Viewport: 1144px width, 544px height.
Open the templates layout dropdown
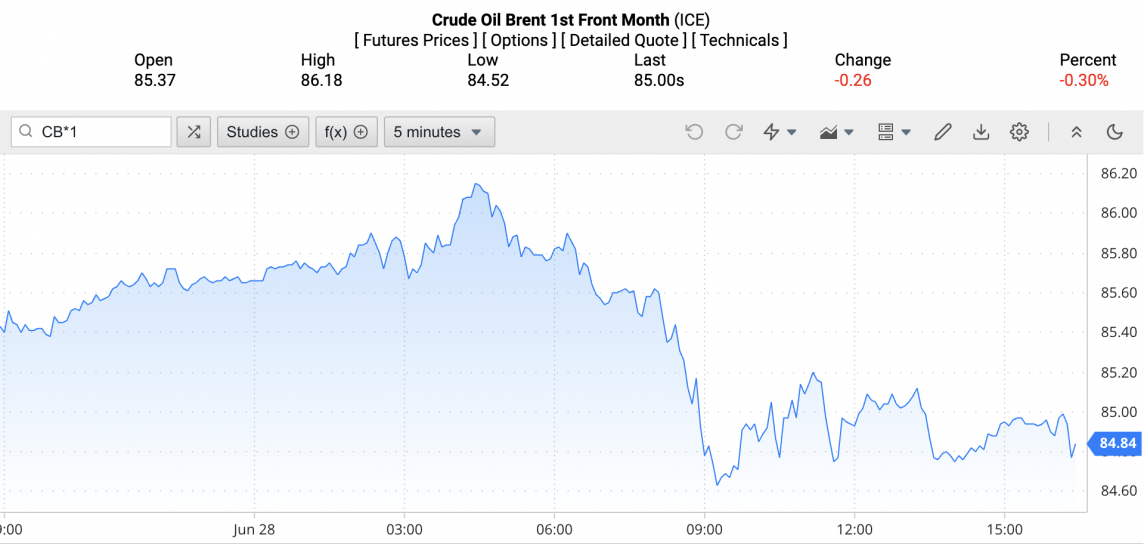(893, 132)
